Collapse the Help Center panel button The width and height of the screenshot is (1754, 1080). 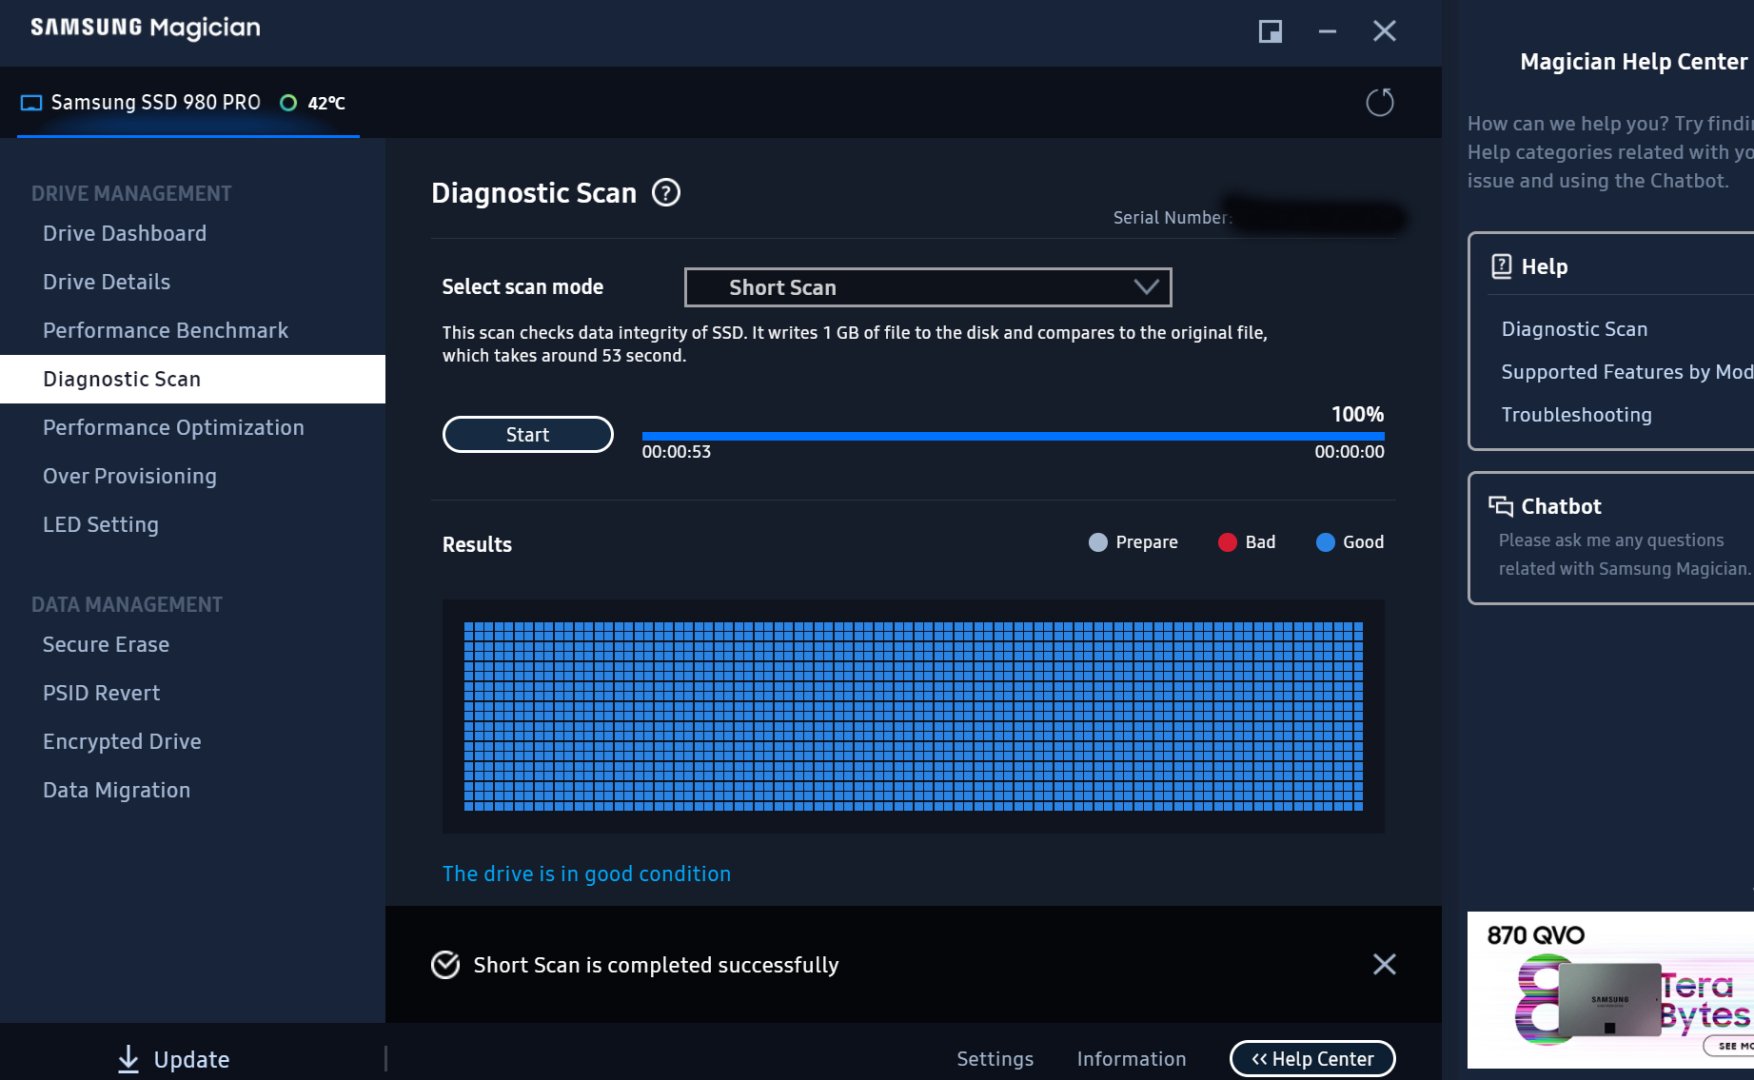tap(1313, 1059)
